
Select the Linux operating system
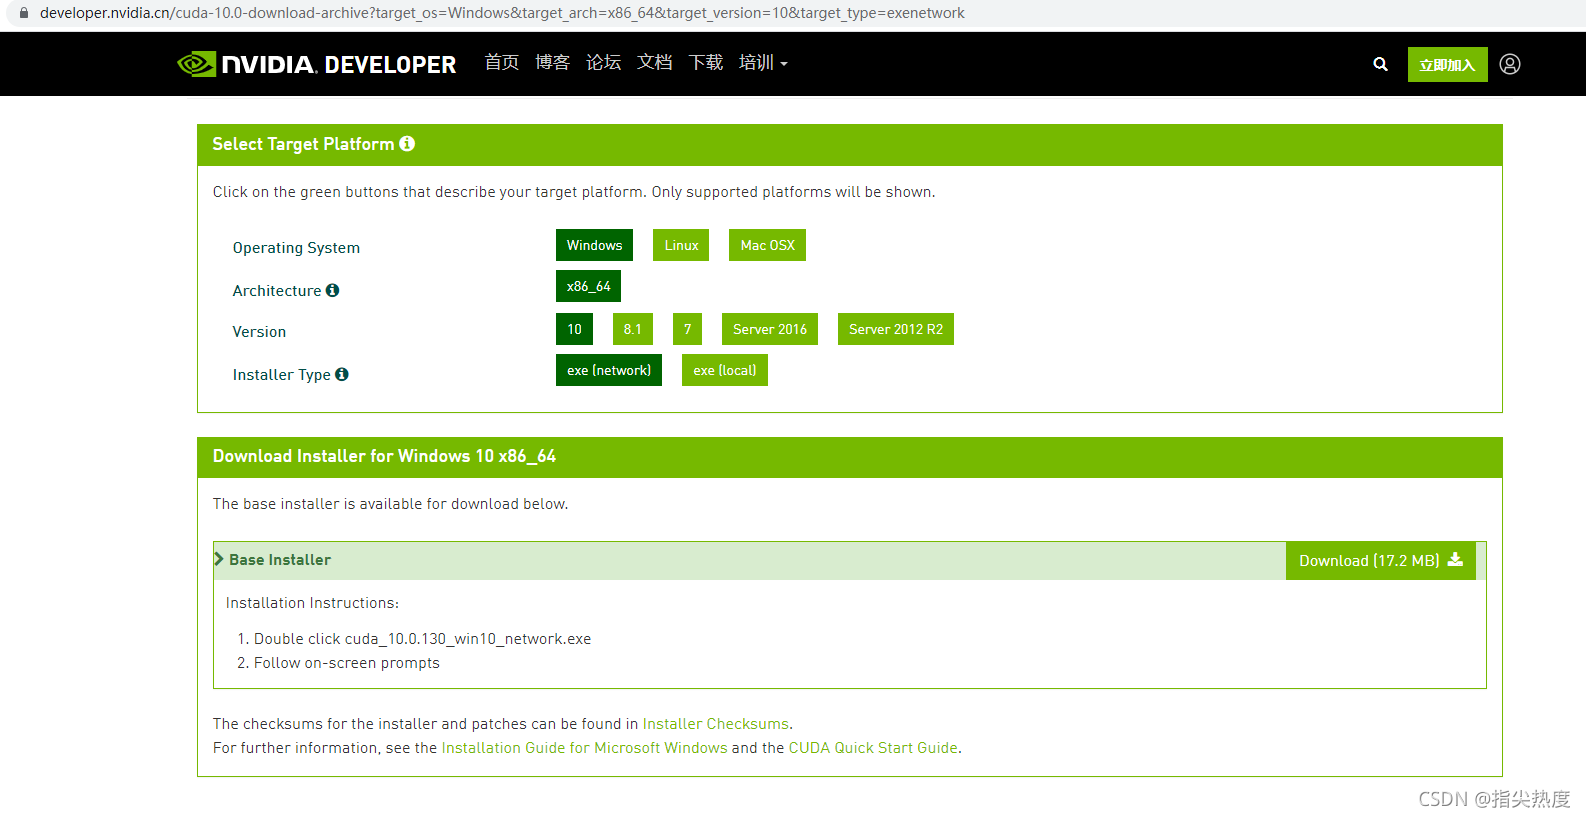[681, 245]
